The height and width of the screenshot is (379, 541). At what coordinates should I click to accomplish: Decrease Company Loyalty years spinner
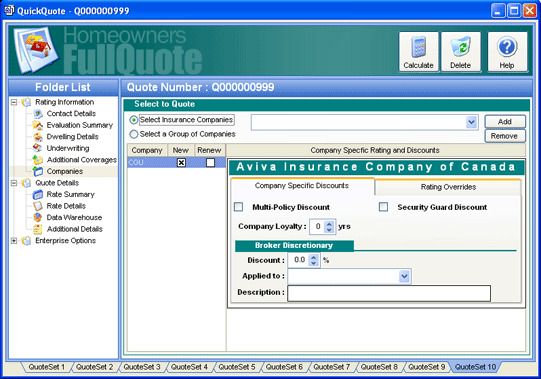[x=329, y=230]
